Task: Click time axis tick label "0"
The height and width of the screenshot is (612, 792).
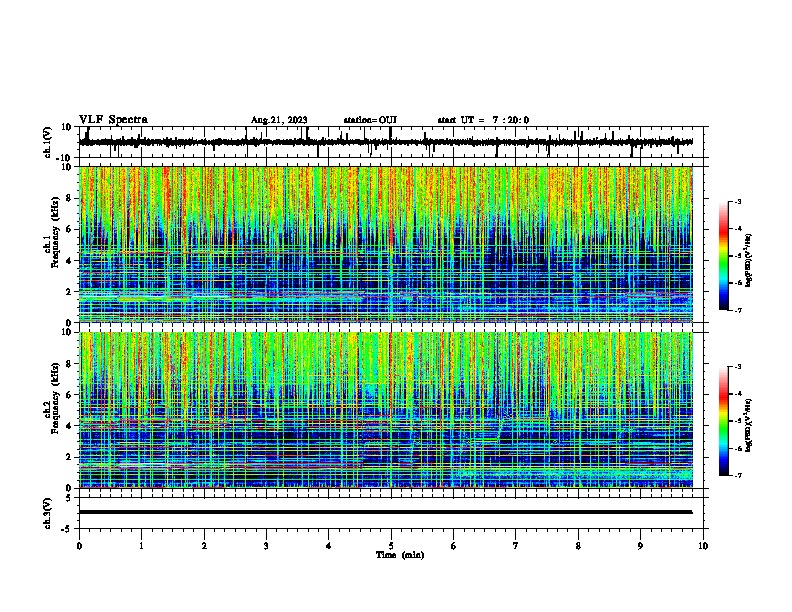Action: [x=79, y=546]
